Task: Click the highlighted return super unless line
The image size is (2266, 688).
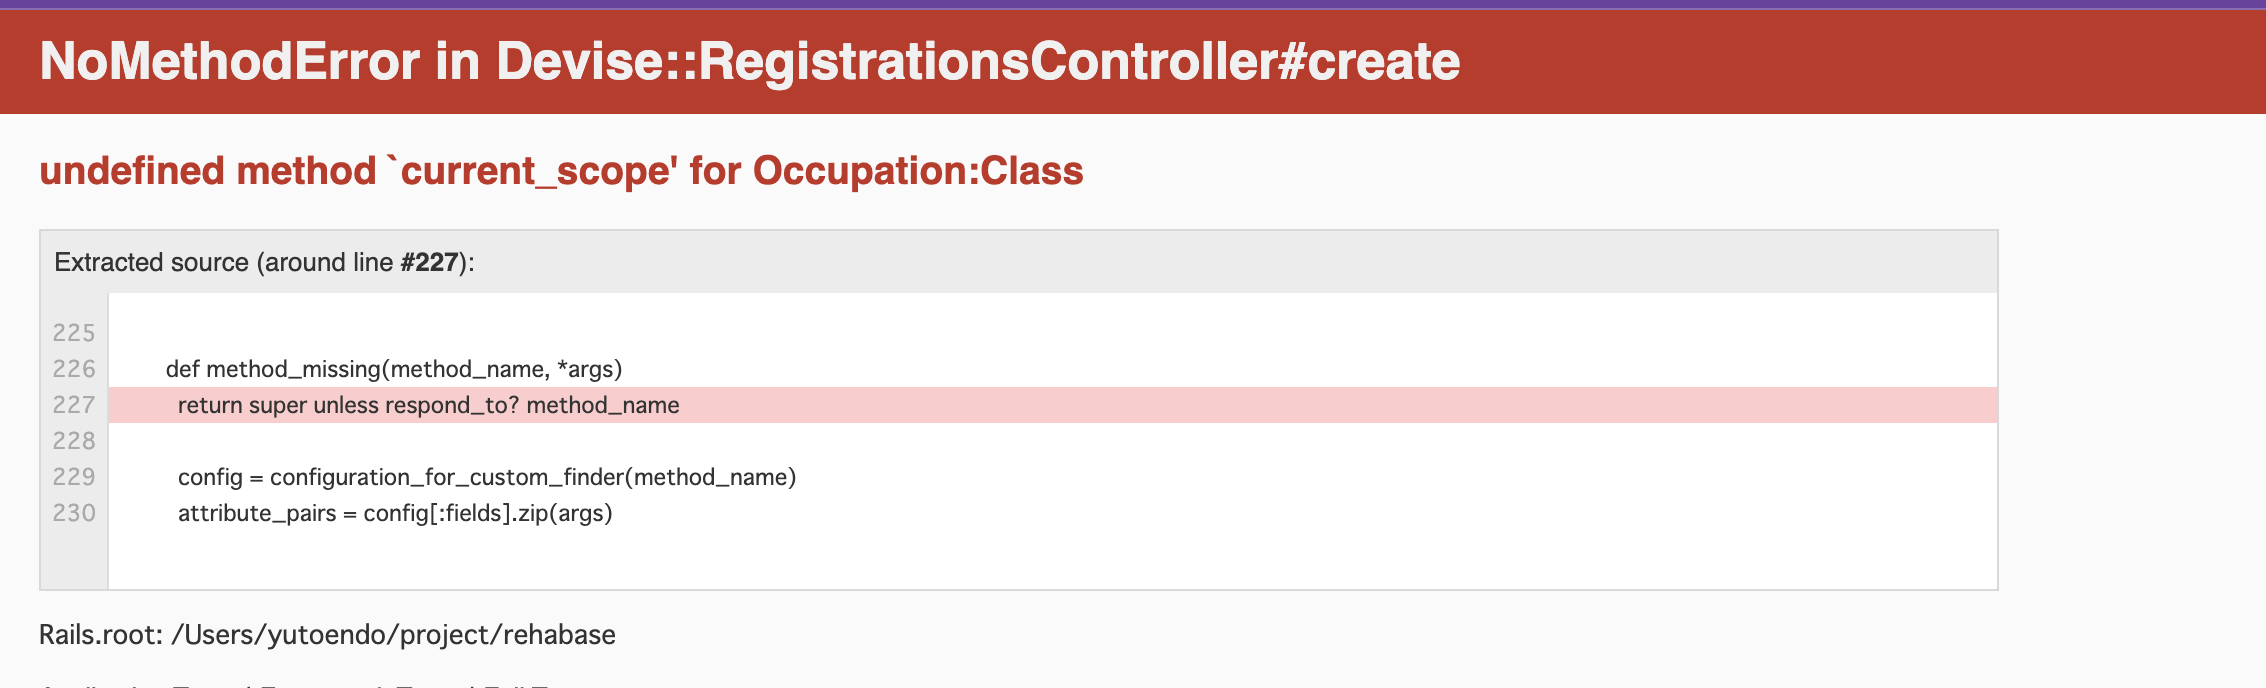Action: click(x=428, y=405)
